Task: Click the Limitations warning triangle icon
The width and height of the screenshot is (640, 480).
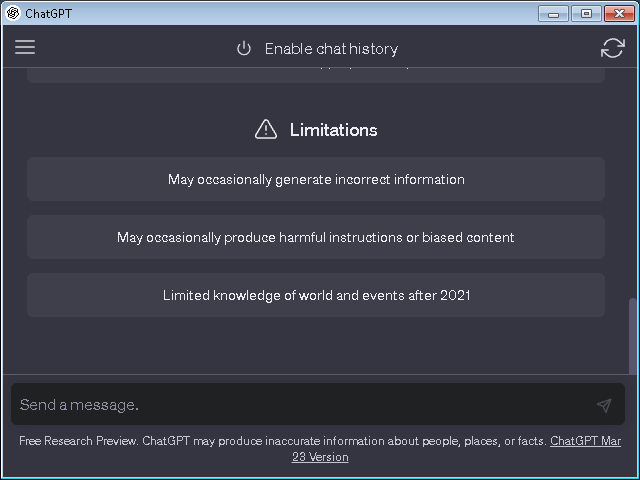Action: tap(266, 130)
